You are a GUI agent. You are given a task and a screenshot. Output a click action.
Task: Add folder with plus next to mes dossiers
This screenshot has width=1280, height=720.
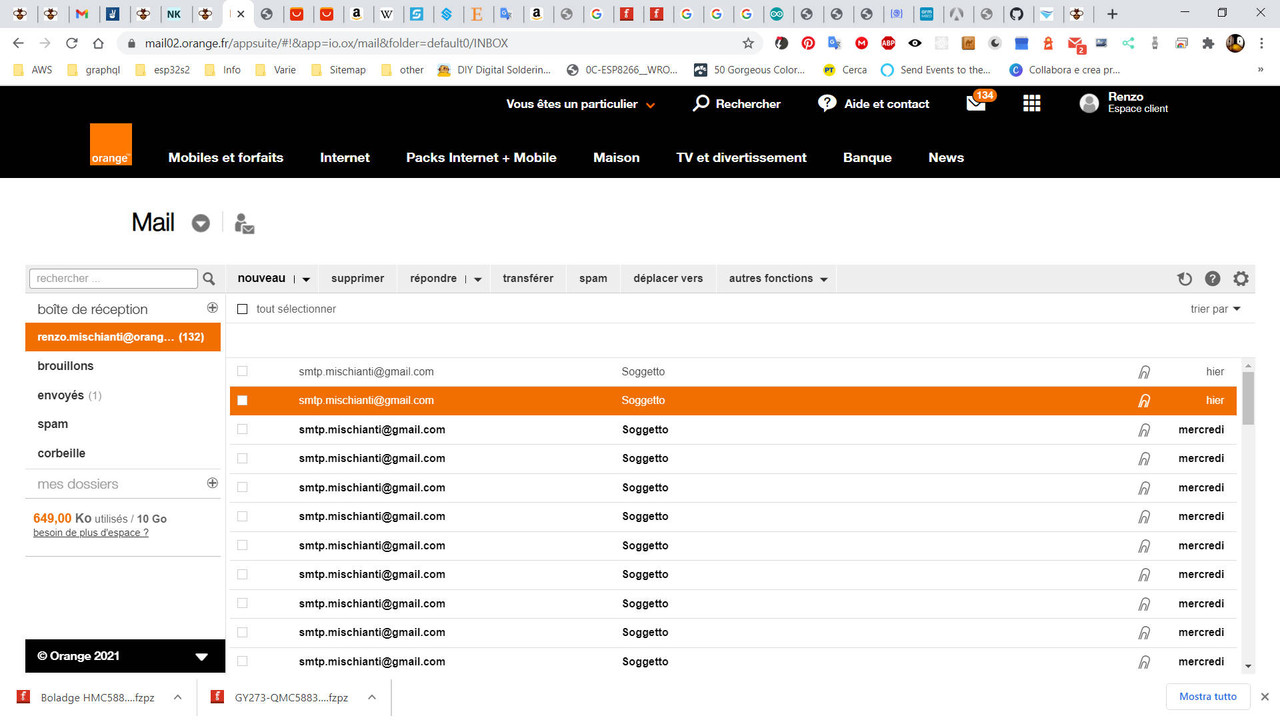(x=212, y=483)
